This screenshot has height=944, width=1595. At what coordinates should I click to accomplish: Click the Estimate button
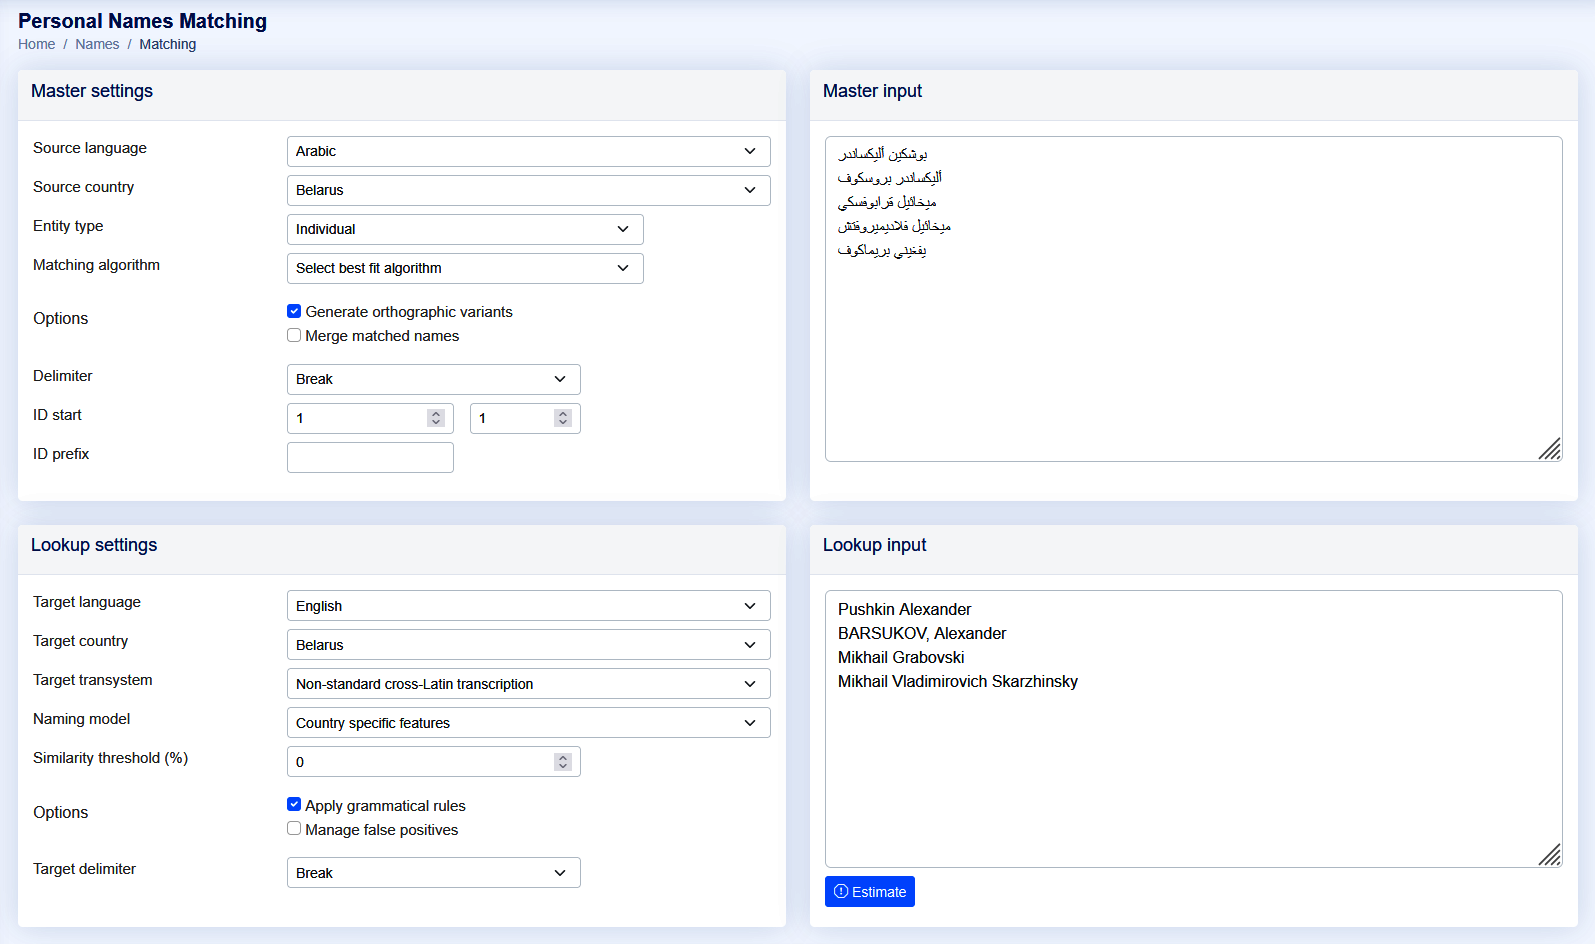tap(870, 892)
